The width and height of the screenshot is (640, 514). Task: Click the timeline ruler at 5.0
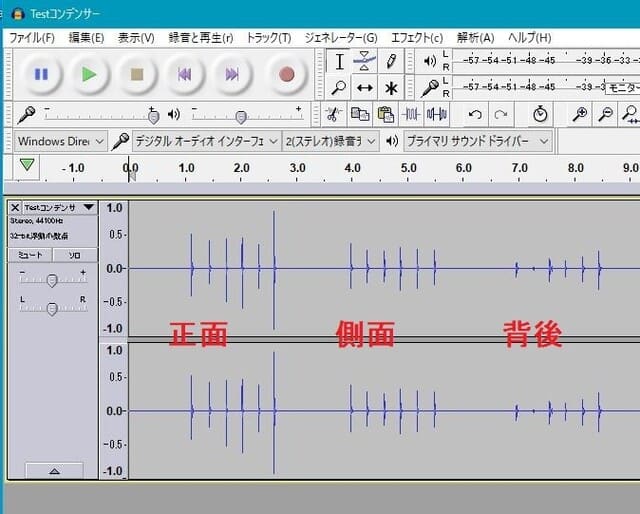[407, 168]
